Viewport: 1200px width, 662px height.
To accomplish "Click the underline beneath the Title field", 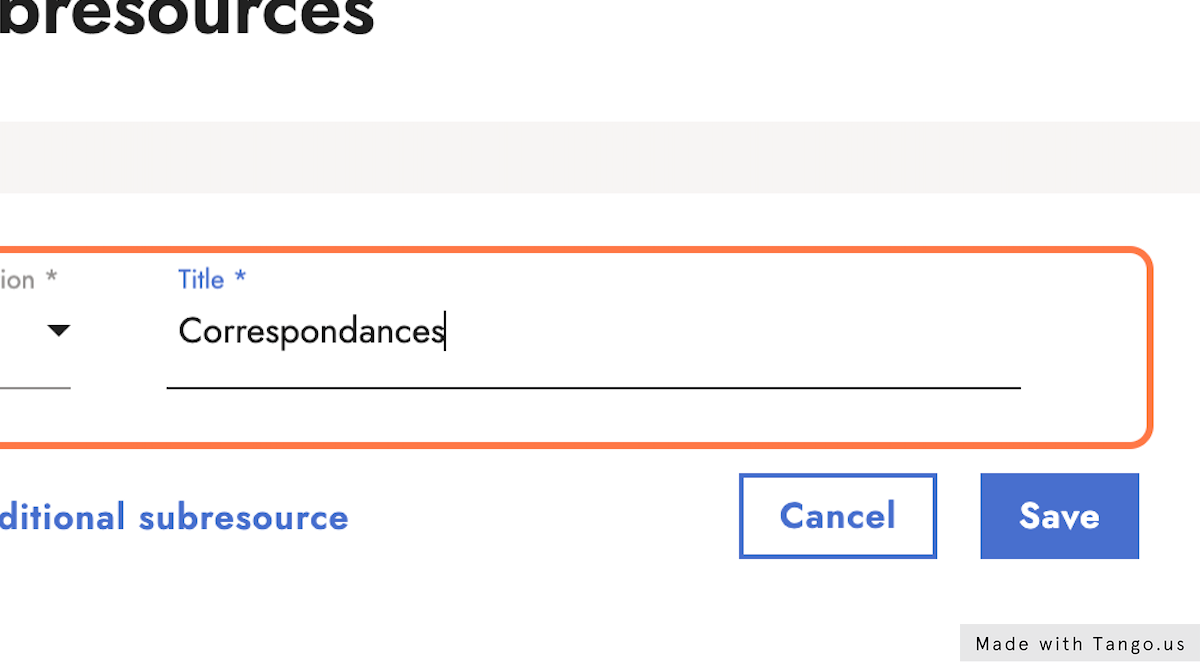I will pyautogui.click(x=593, y=386).
